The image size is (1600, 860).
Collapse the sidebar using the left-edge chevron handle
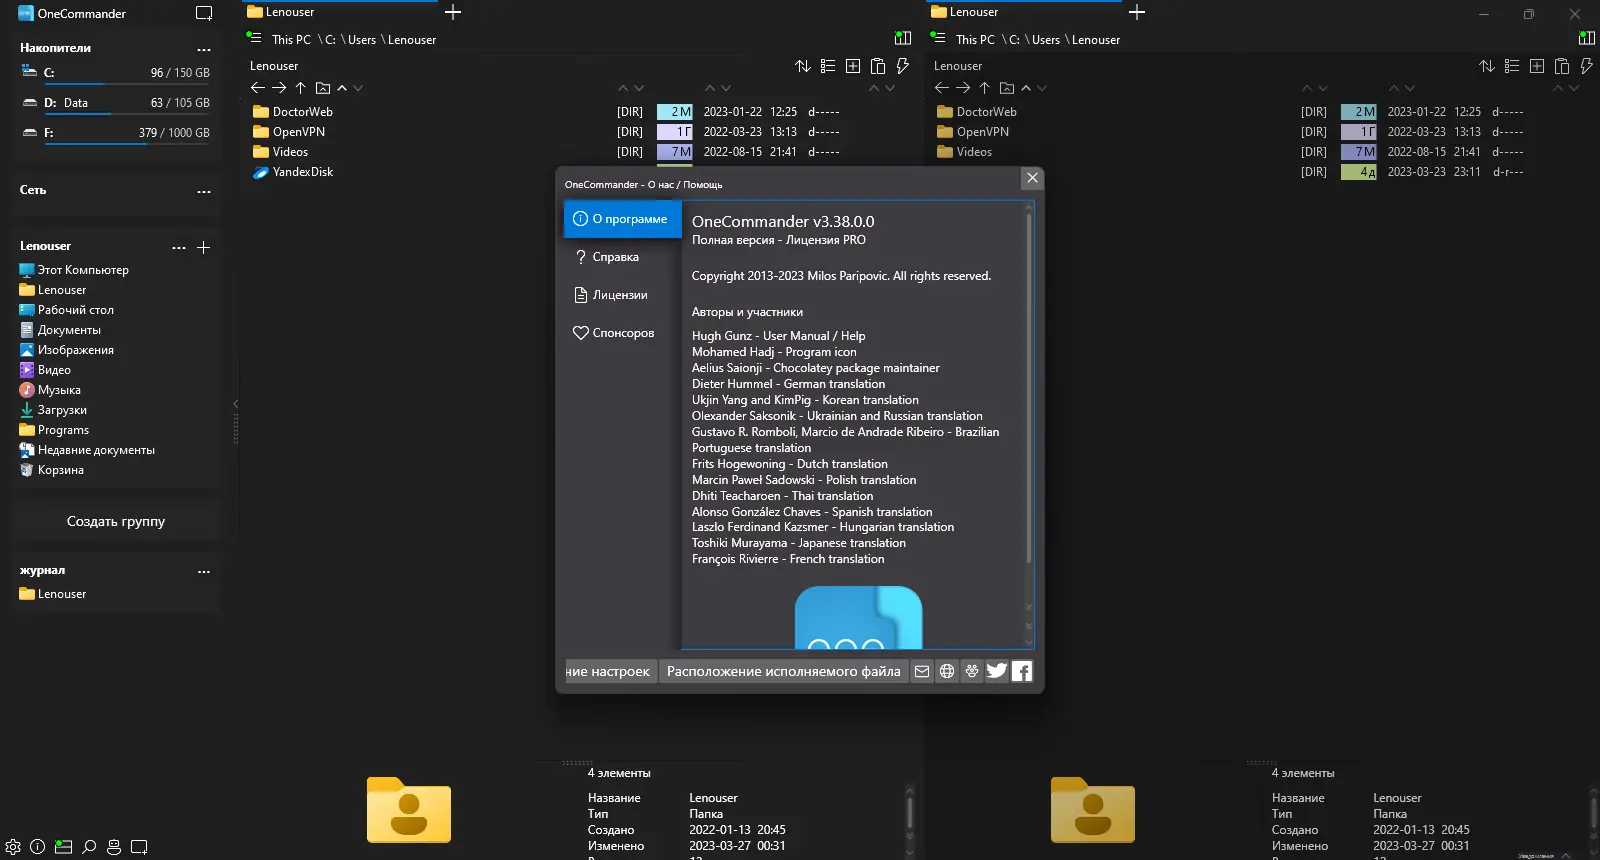pos(235,404)
